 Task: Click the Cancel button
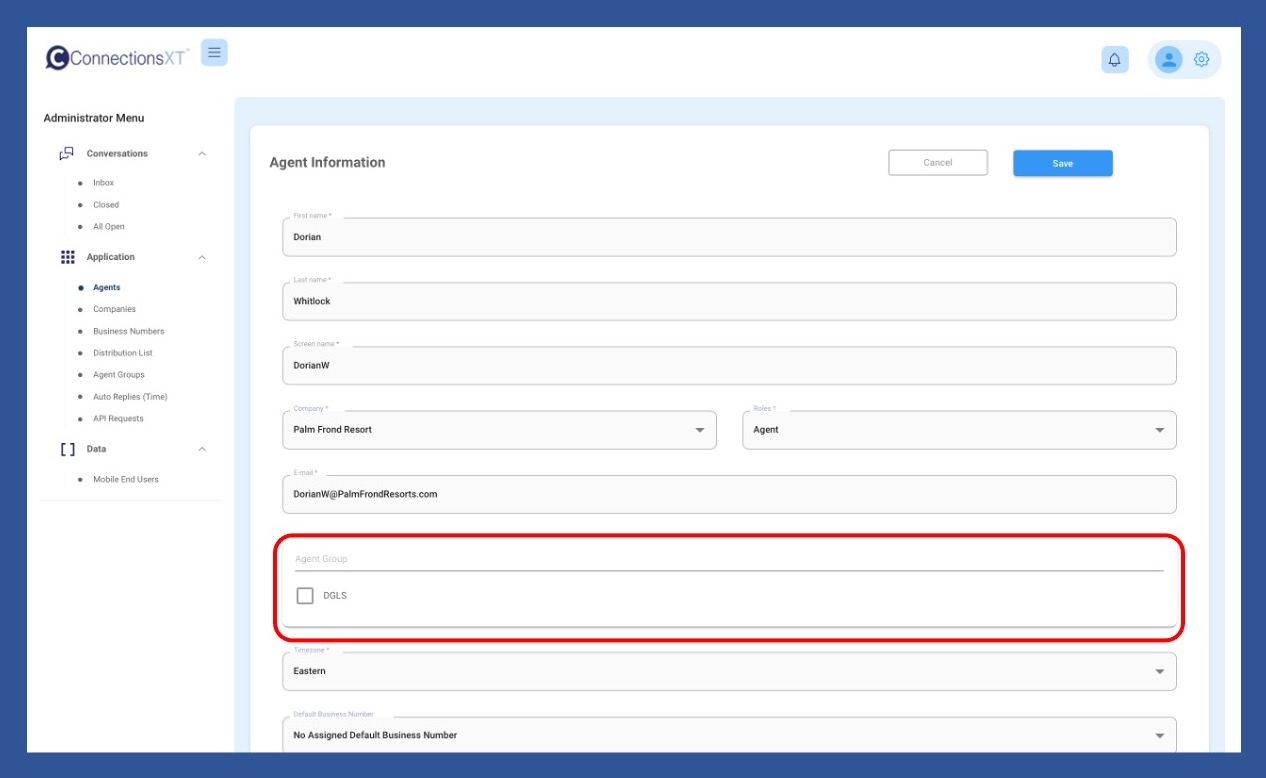point(937,163)
